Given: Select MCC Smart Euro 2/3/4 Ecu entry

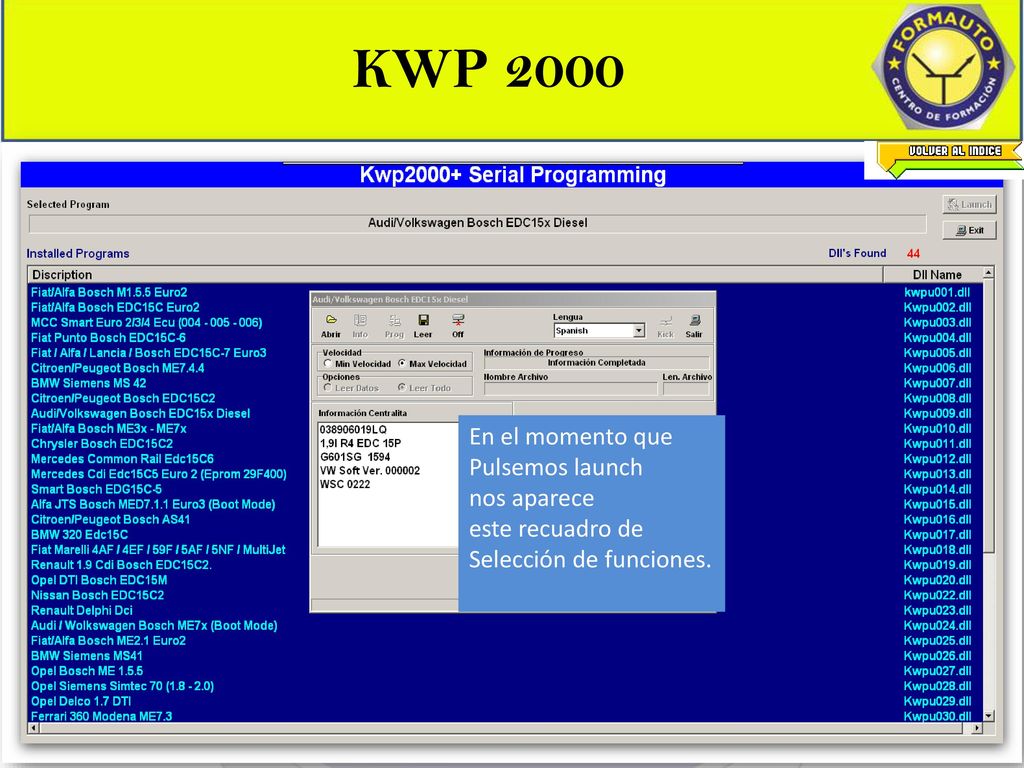Looking at the screenshot, I should tap(146, 322).
